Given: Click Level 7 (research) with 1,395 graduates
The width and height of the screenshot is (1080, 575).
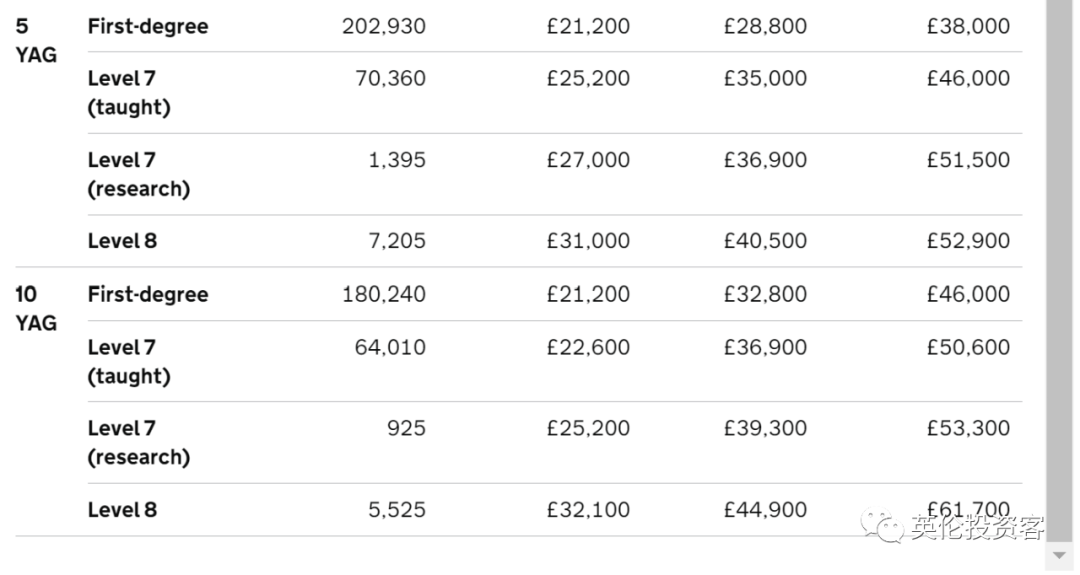Looking at the screenshot, I should pyautogui.click(x=138, y=174).
